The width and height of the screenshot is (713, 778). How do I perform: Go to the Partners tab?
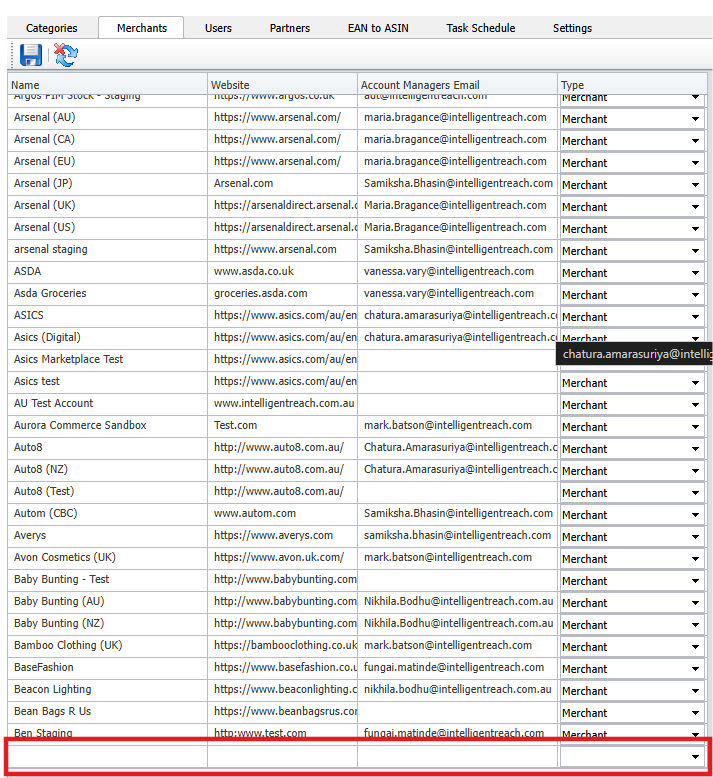coord(290,28)
